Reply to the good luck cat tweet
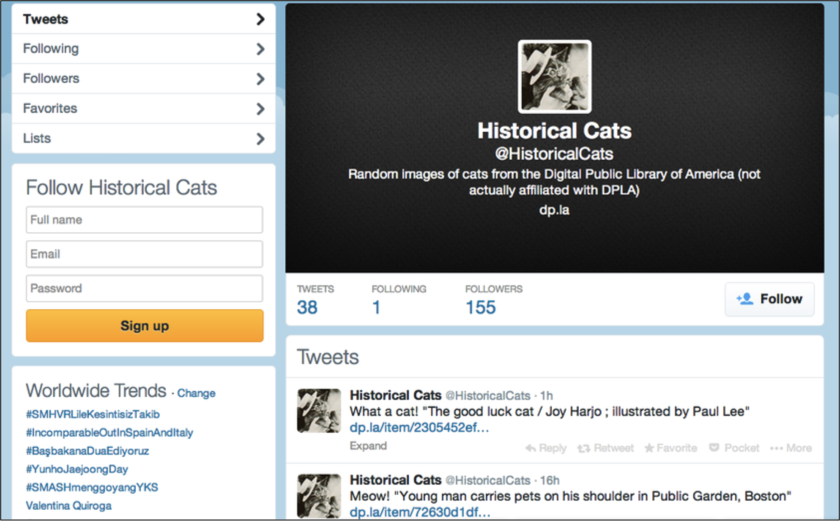840x521 pixels. [x=546, y=448]
